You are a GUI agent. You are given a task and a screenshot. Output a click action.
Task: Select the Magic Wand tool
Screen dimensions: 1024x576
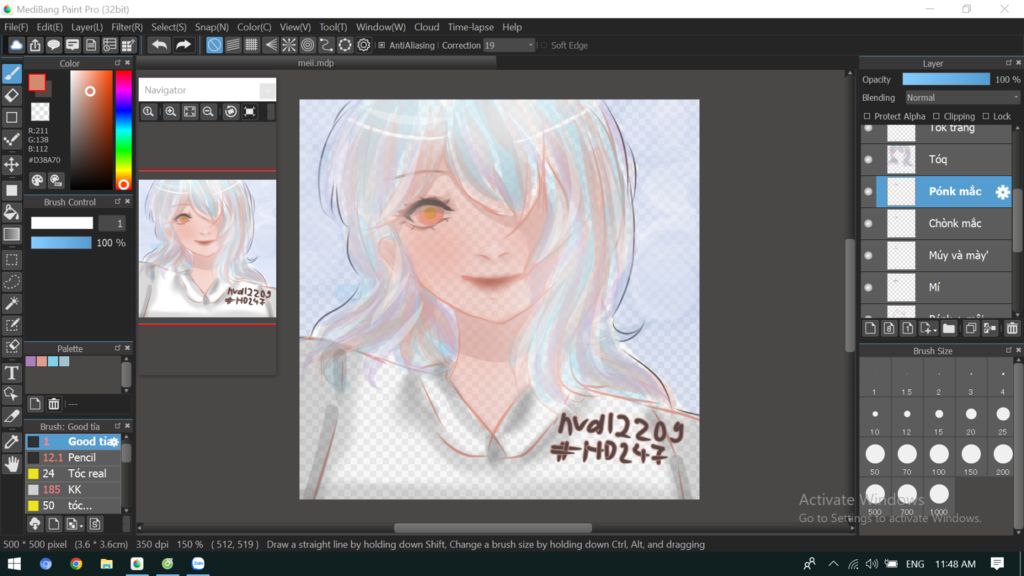(x=12, y=303)
